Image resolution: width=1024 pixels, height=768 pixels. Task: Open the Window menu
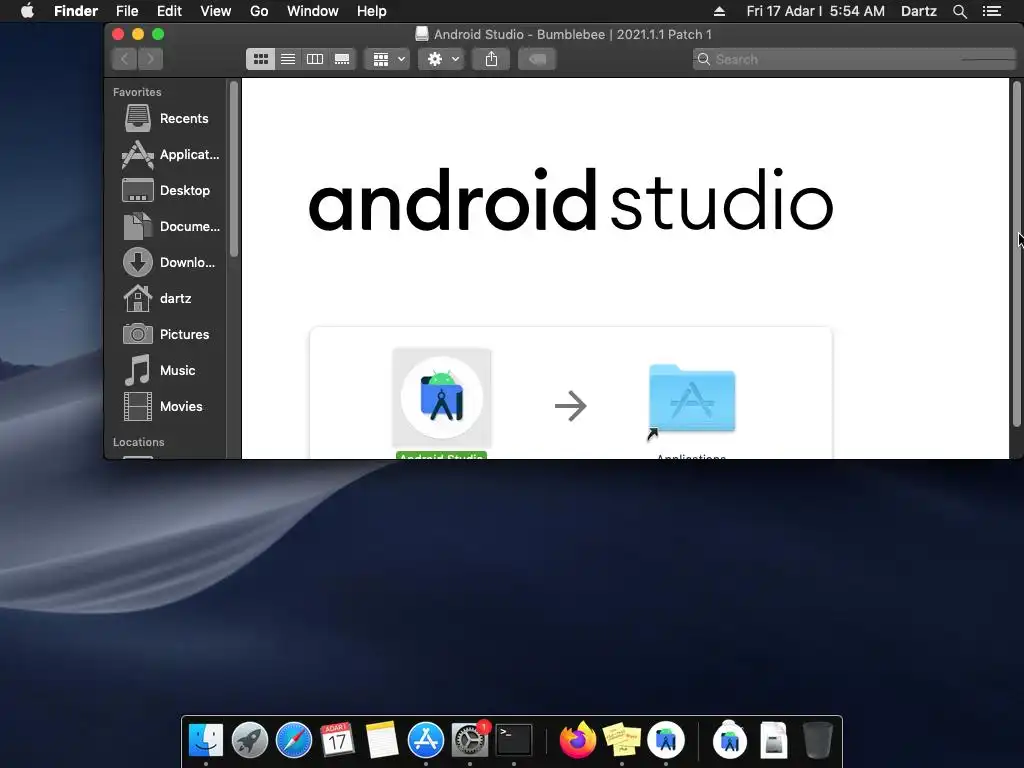[312, 11]
